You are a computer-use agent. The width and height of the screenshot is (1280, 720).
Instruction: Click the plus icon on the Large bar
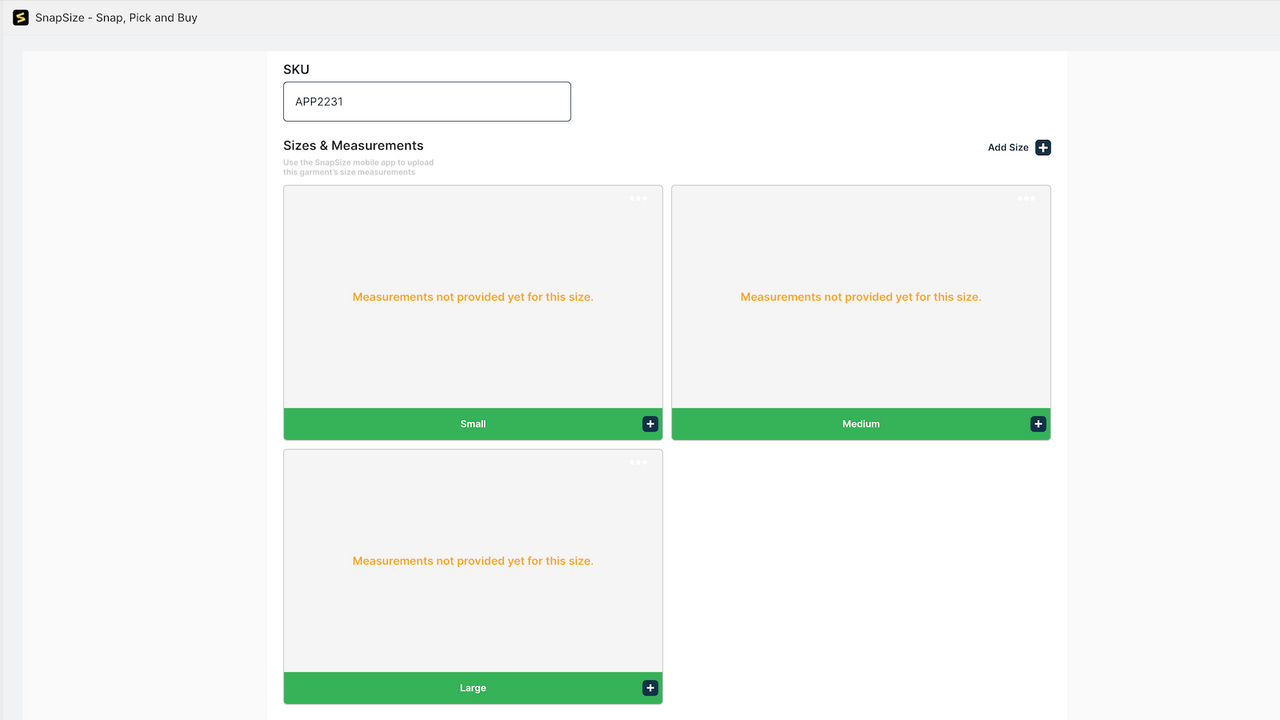[x=650, y=688]
